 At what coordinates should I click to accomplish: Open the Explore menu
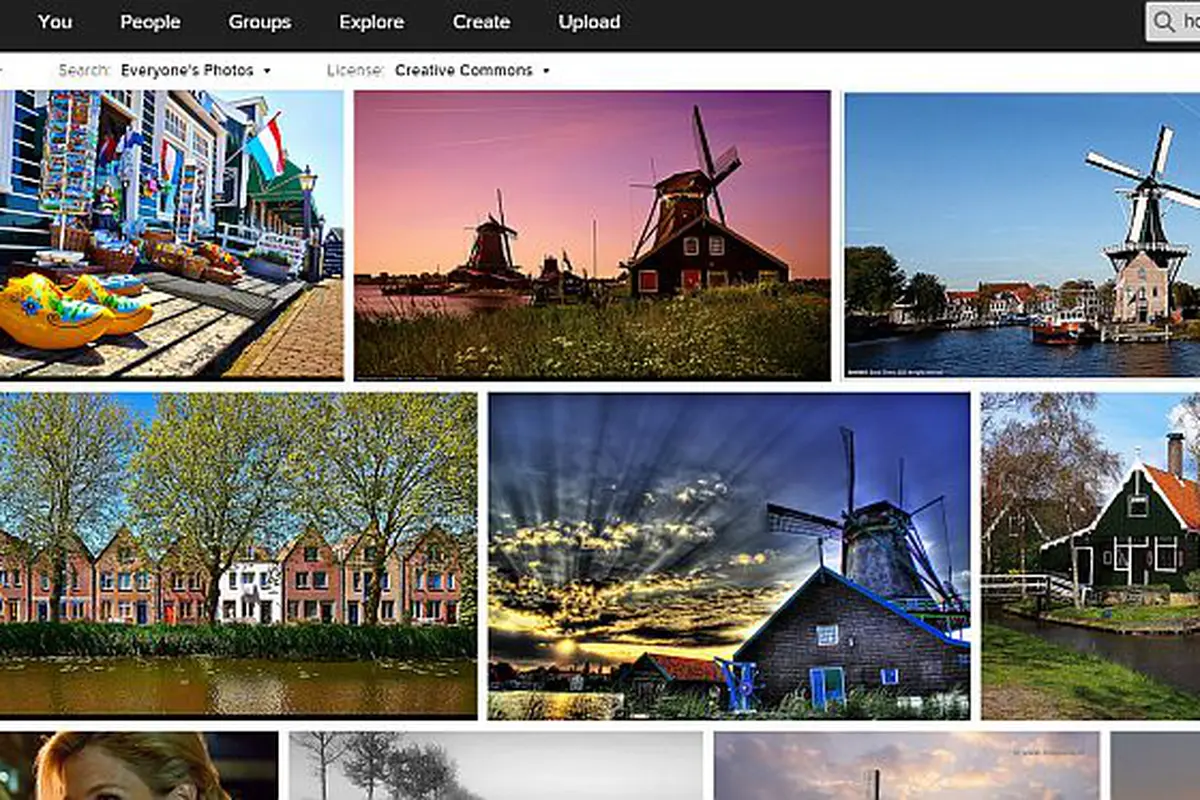(372, 22)
